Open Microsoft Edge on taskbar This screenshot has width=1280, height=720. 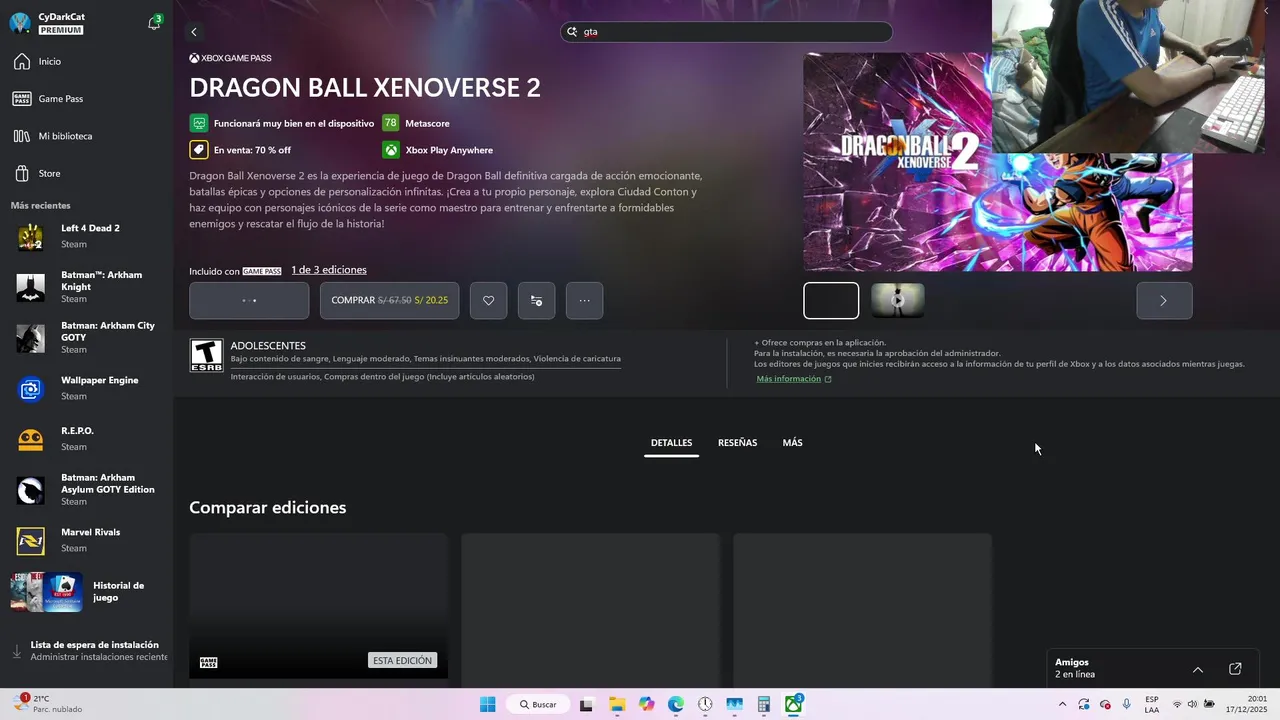(675, 704)
